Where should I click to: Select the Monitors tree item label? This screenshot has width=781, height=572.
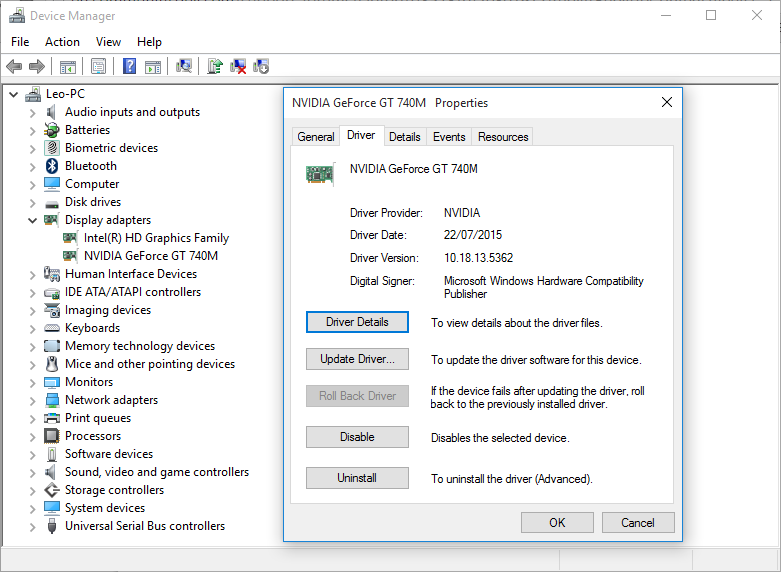click(89, 382)
